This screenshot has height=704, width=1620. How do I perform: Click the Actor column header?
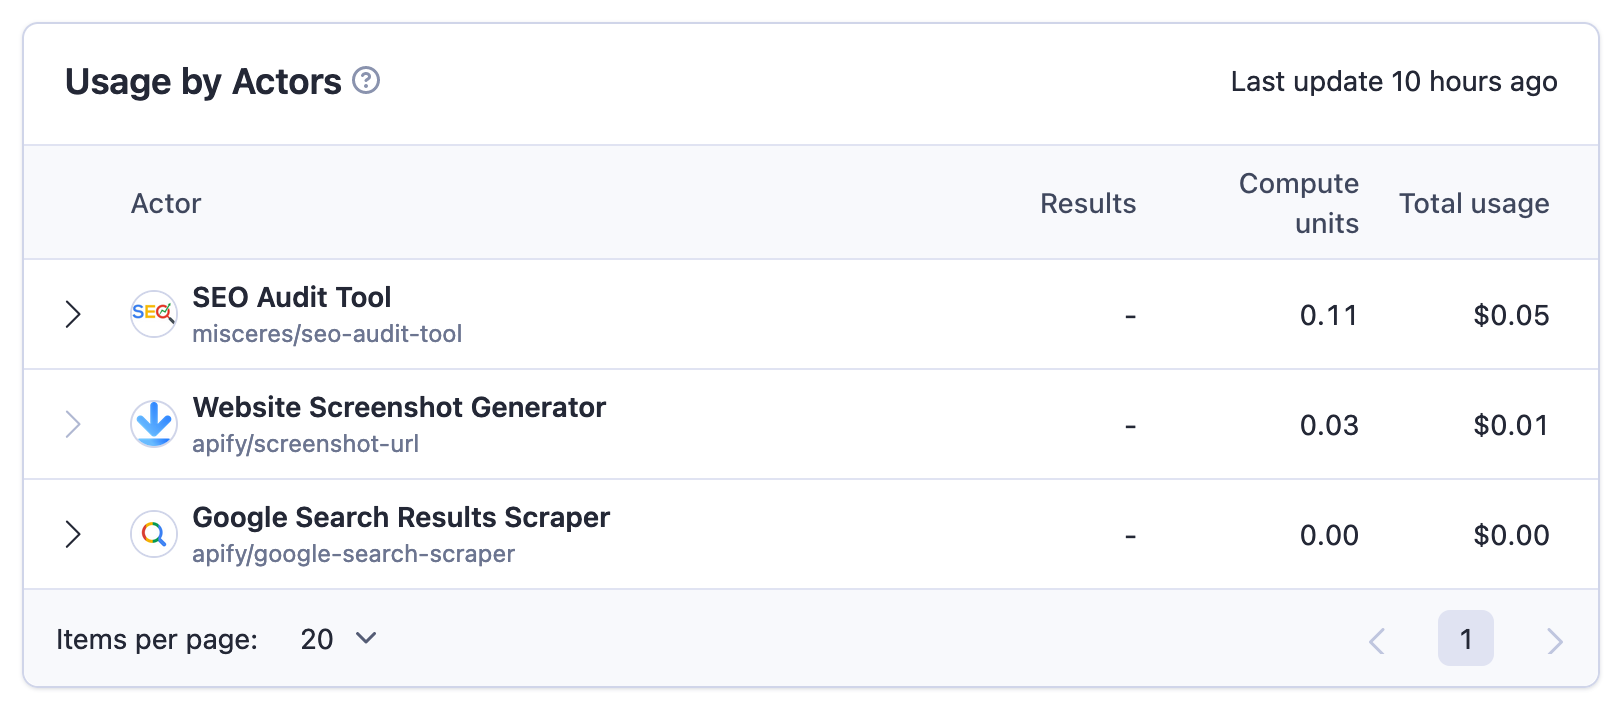click(x=166, y=203)
